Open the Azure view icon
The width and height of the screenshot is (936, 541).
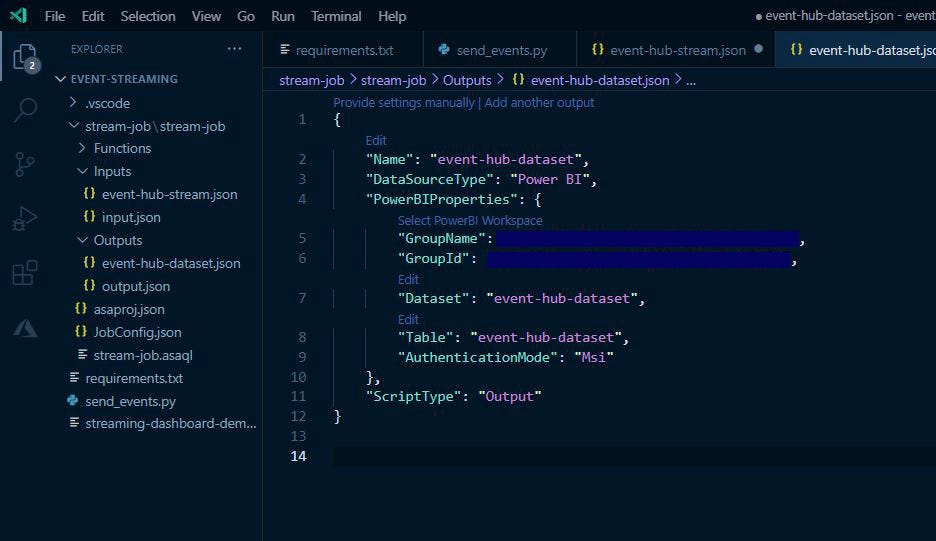pyautogui.click(x=24, y=327)
